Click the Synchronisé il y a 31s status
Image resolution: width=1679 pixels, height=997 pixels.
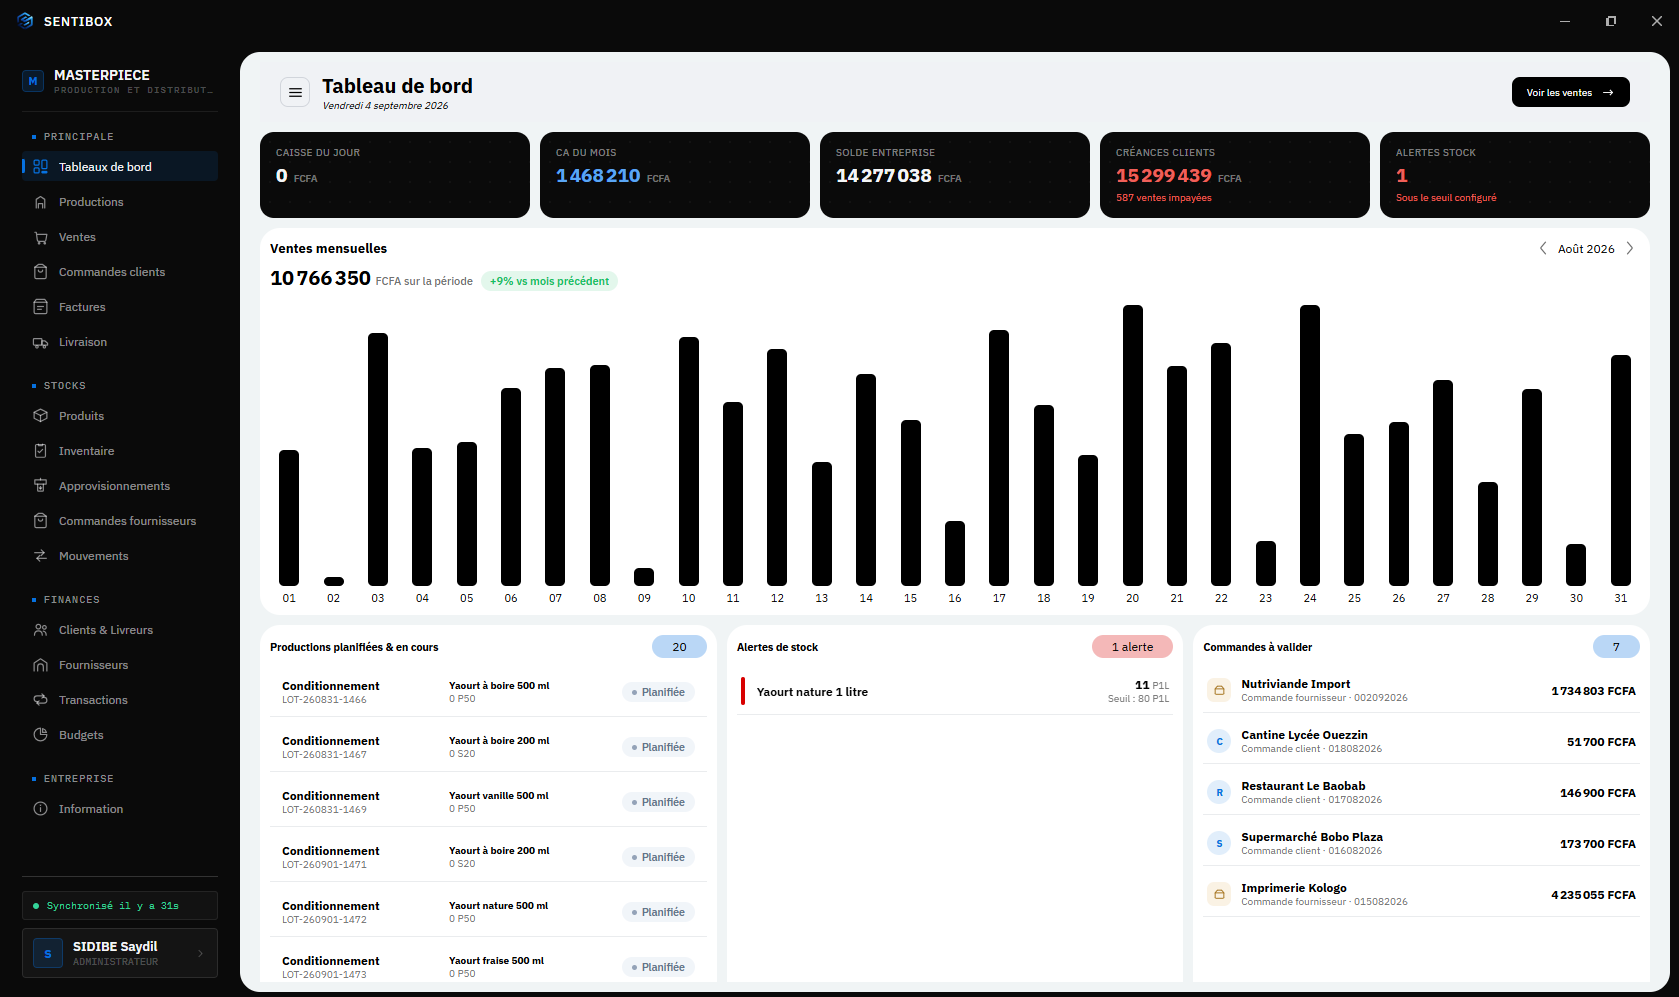[x=120, y=906]
